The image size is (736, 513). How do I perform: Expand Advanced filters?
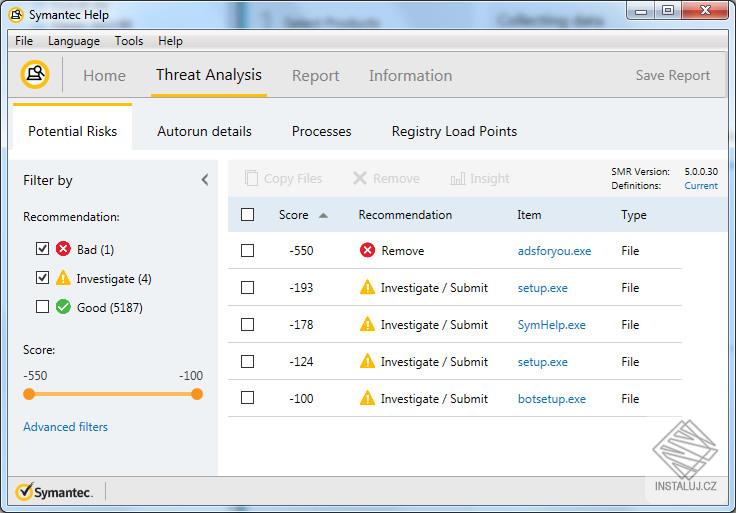click(x=65, y=427)
